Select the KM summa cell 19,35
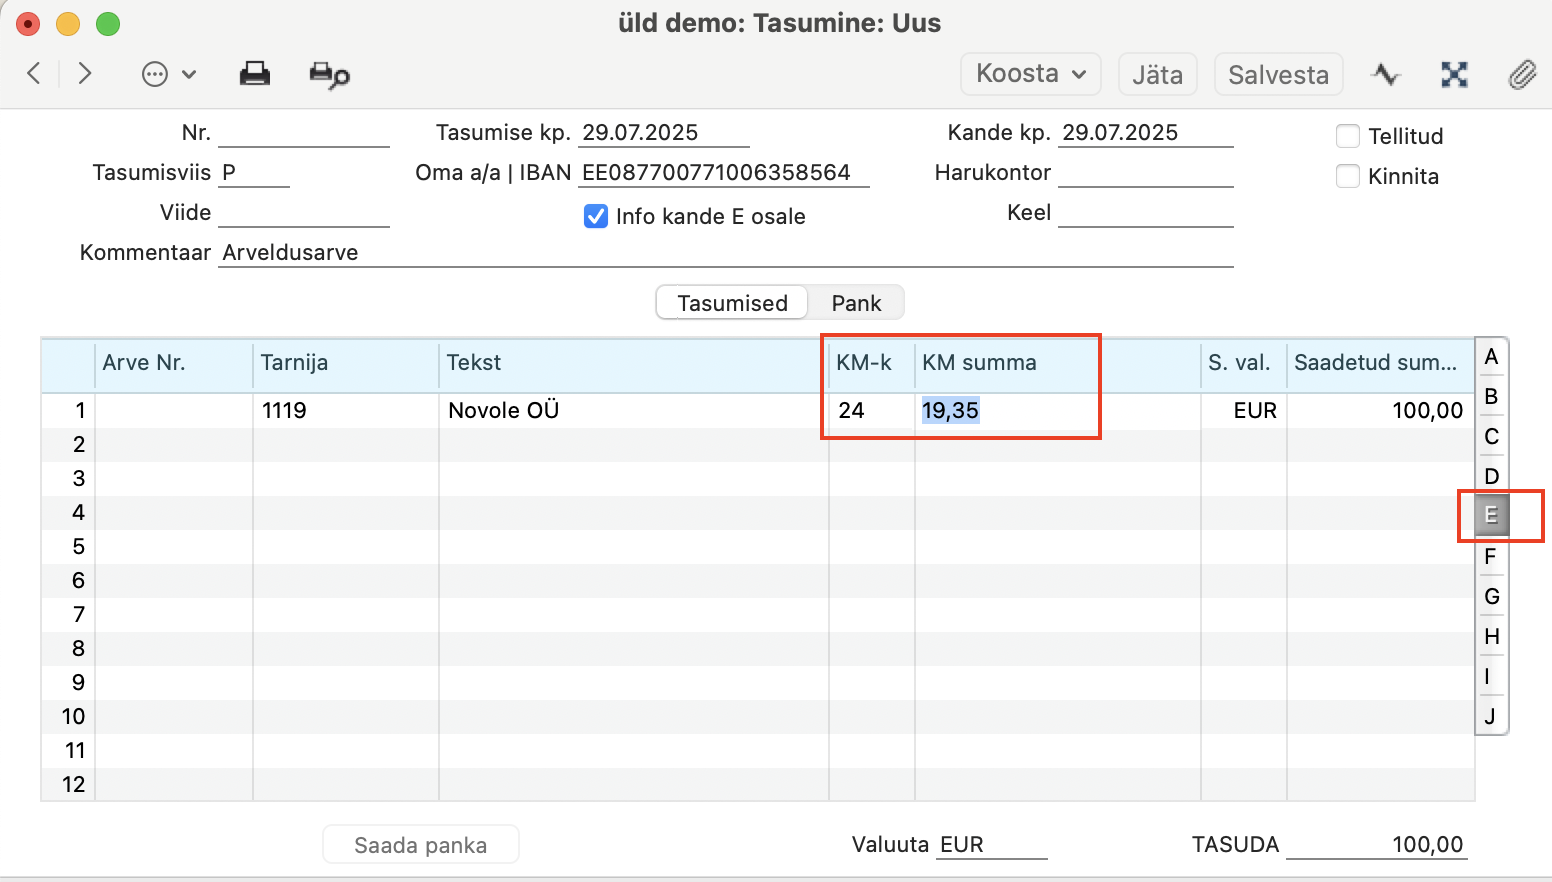Viewport: 1552px width, 882px height. coord(950,410)
